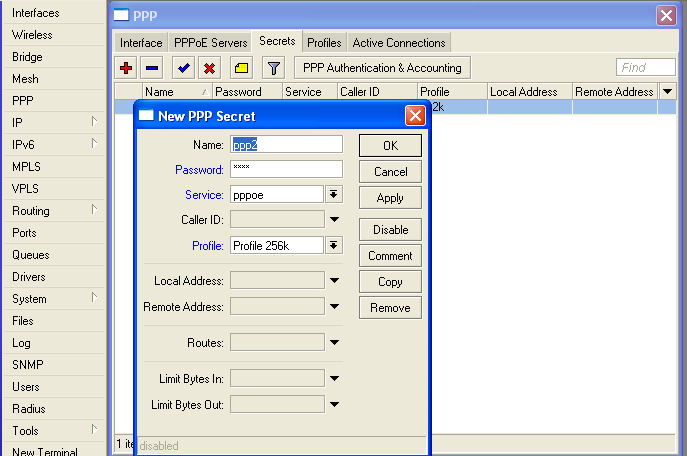
Task: Enable entry with the blue checkmark icon
Action: [184, 68]
